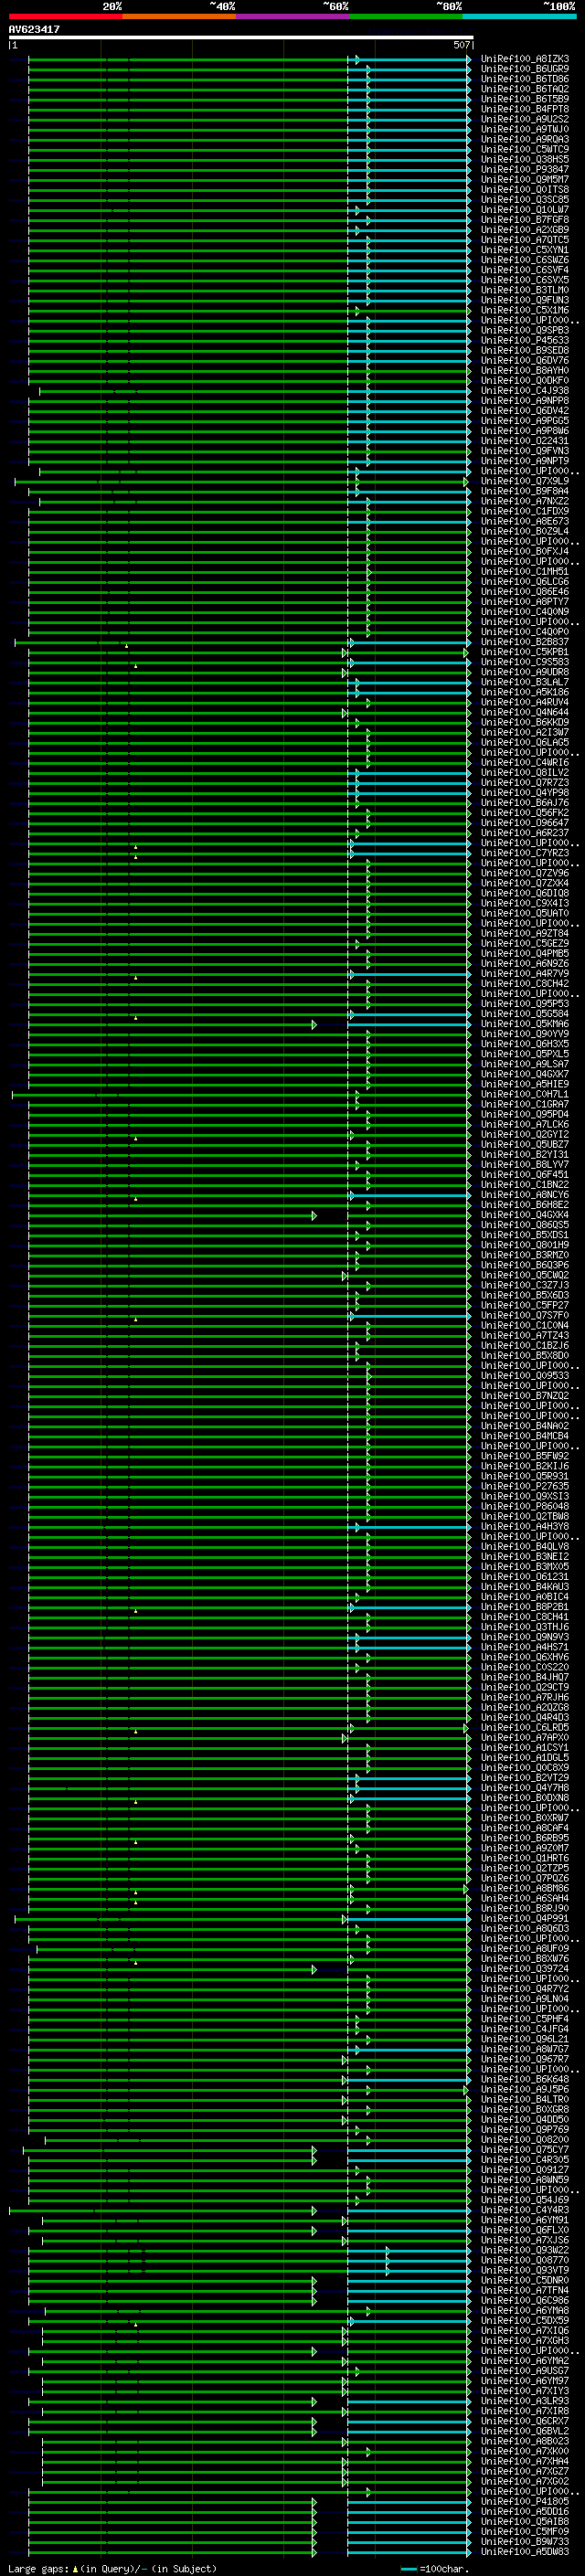
Task: Select subject UniRef100_B4FPT8
Action: [525, 109]
